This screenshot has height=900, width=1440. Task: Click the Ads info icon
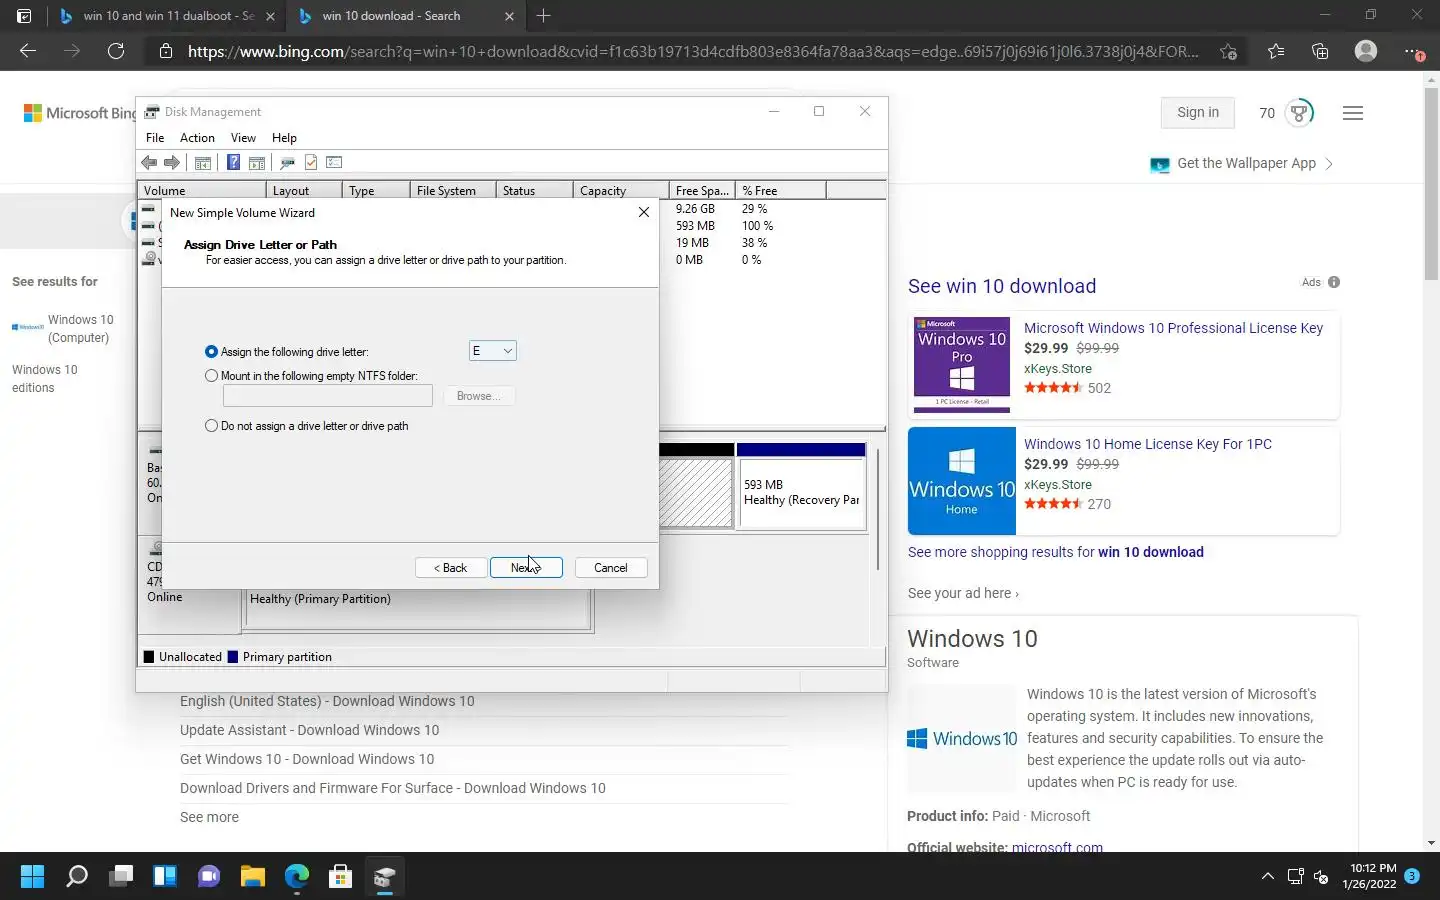1334,282
